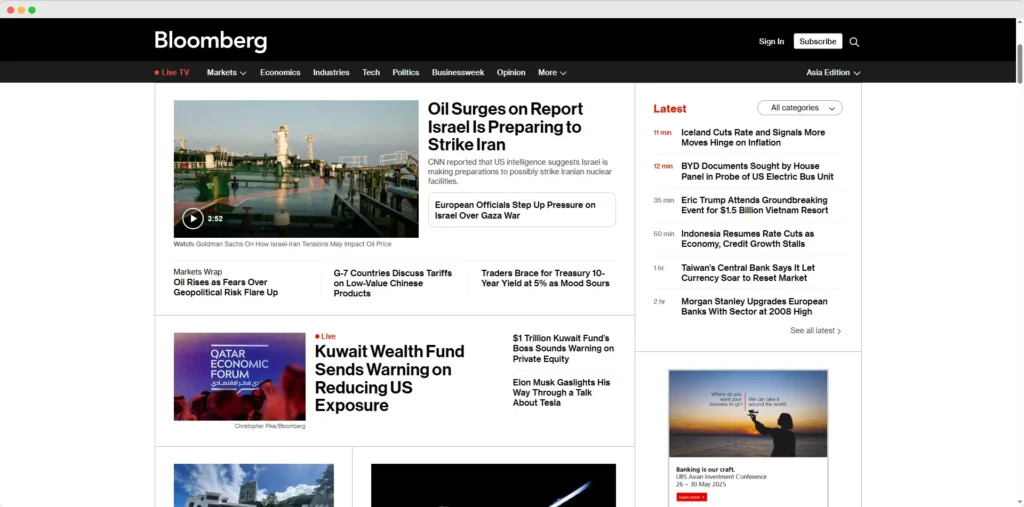Click the arrow next to See all latest
The height and width of the screenshot is (507, 1024).
(839, 331)
